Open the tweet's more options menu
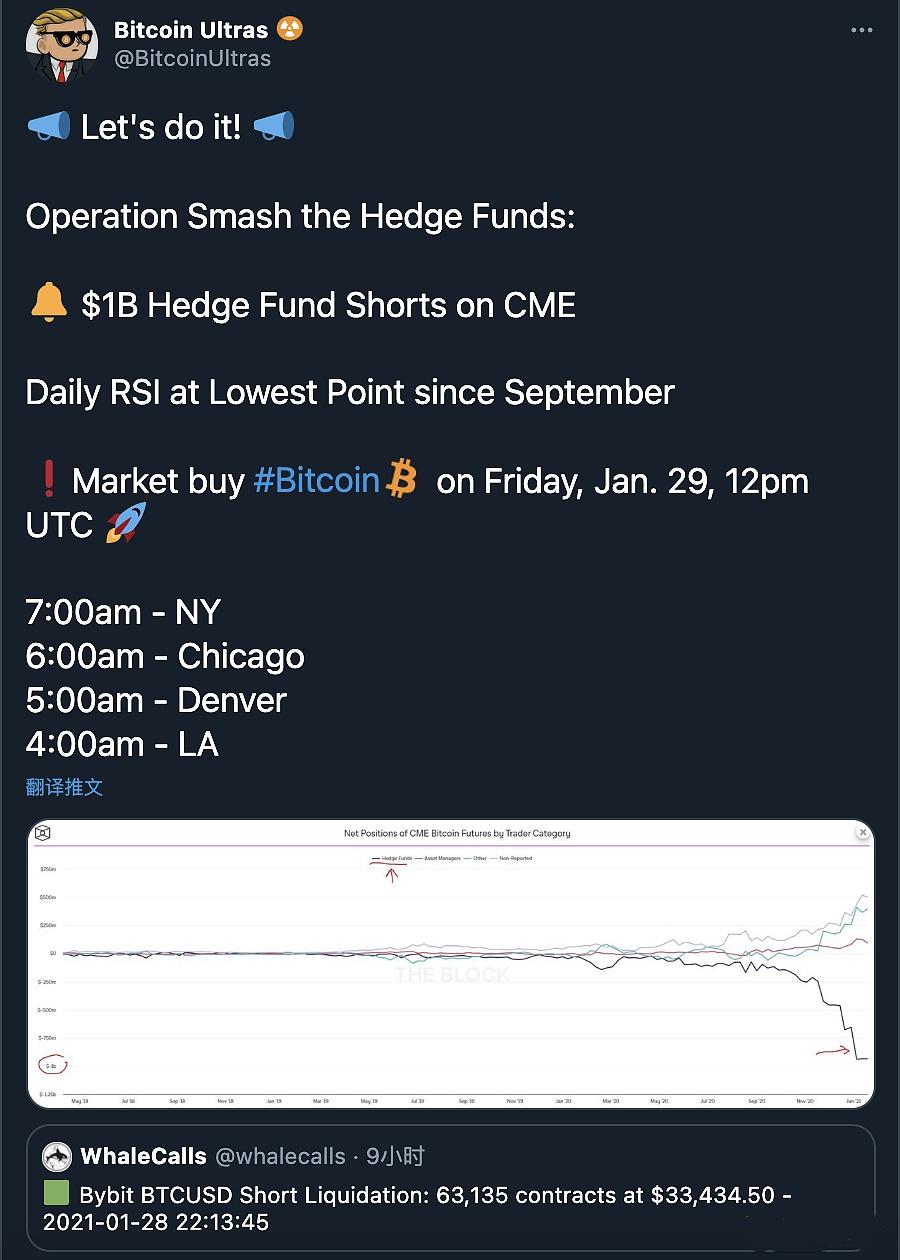This screenshot has width=900, height=1260. tap(861, 31)
